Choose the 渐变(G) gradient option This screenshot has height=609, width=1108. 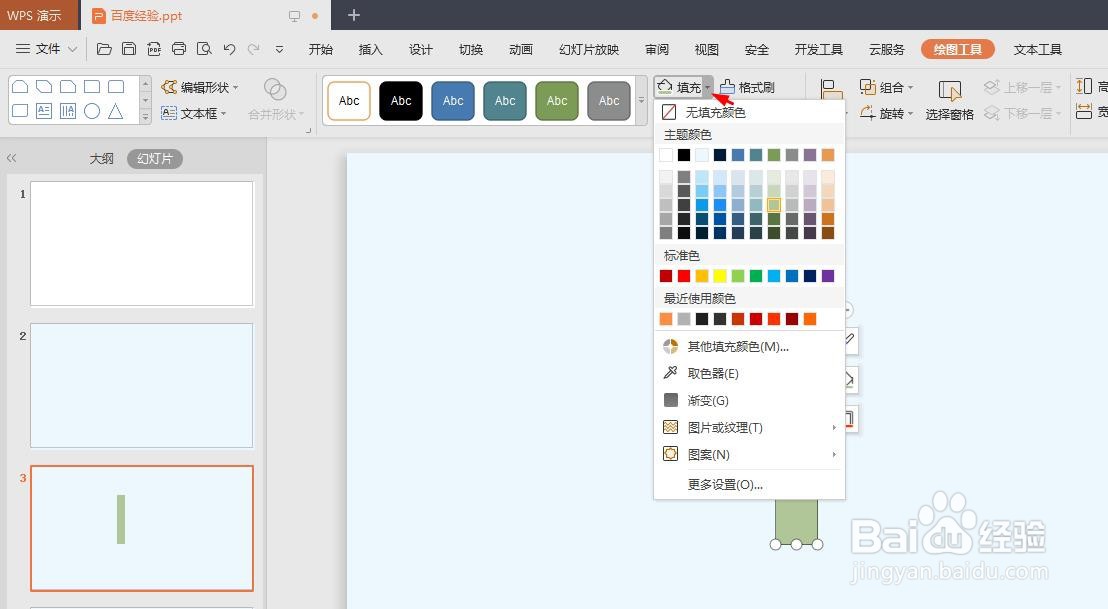point(749,401)
